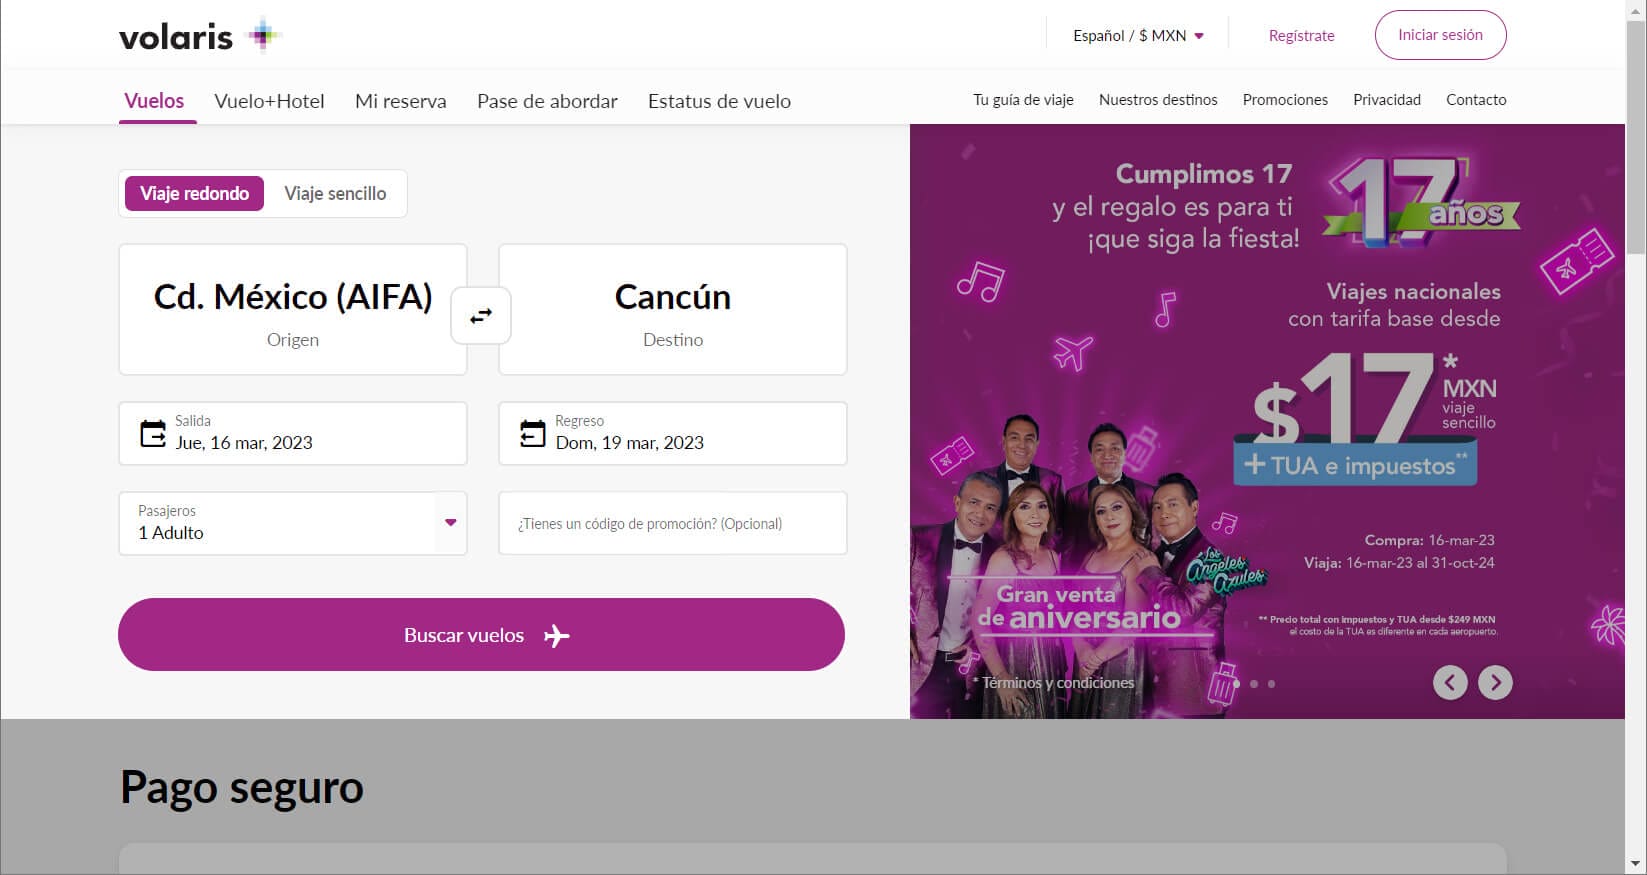Select the third carousel dot indicator
This screenshot has width=1647, height=875.
coord(1271,684)
